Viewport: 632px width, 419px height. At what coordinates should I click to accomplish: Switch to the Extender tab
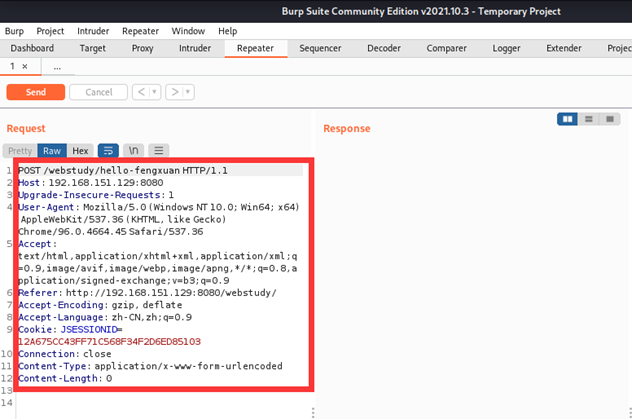click(x=563, y=48)
